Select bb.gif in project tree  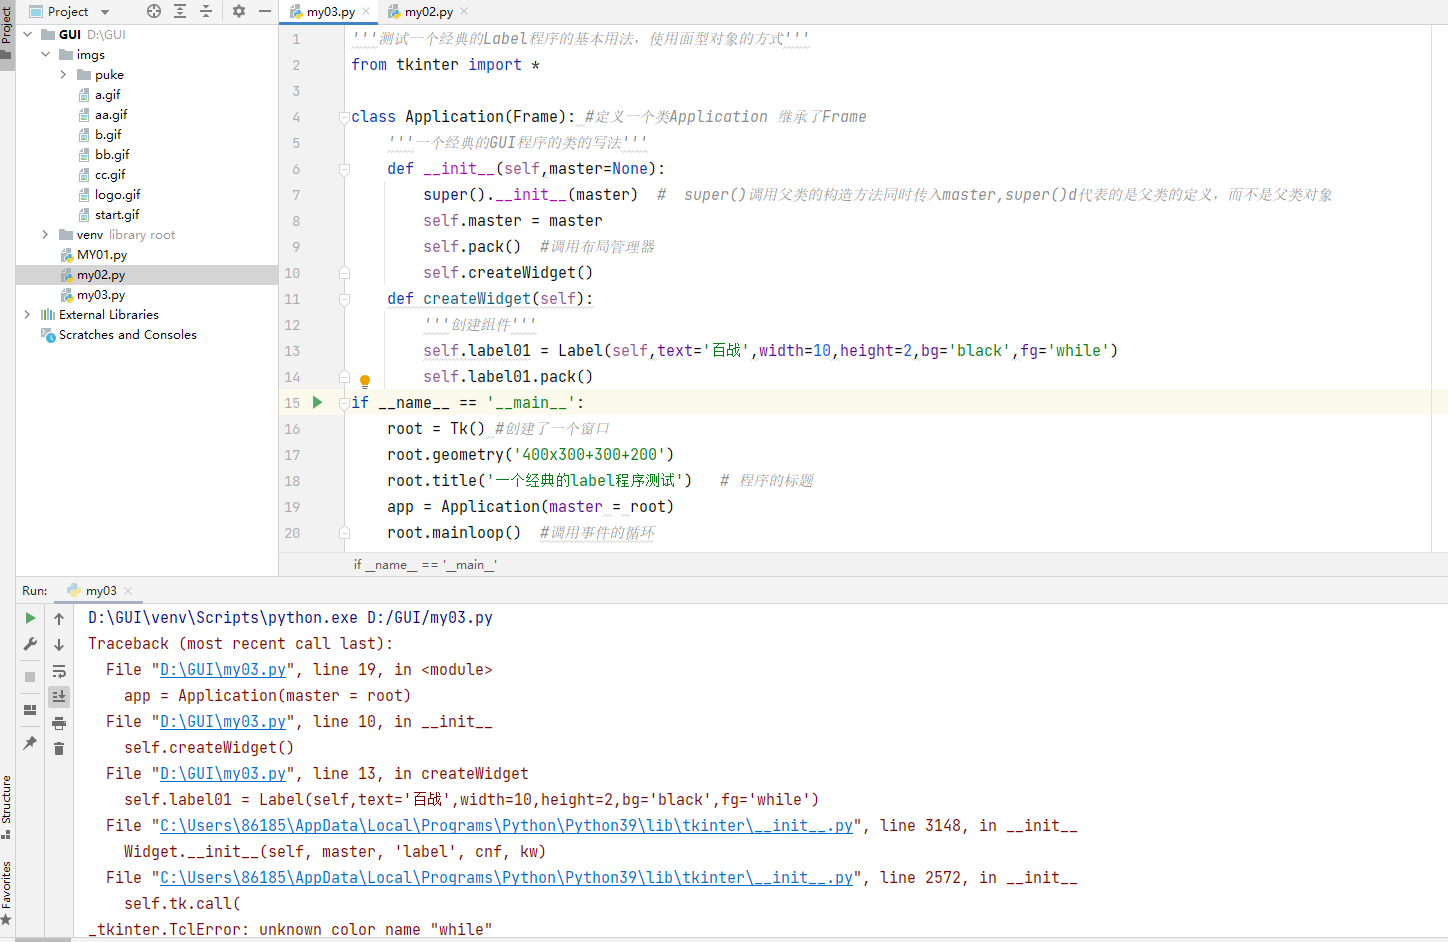point(112,155)
